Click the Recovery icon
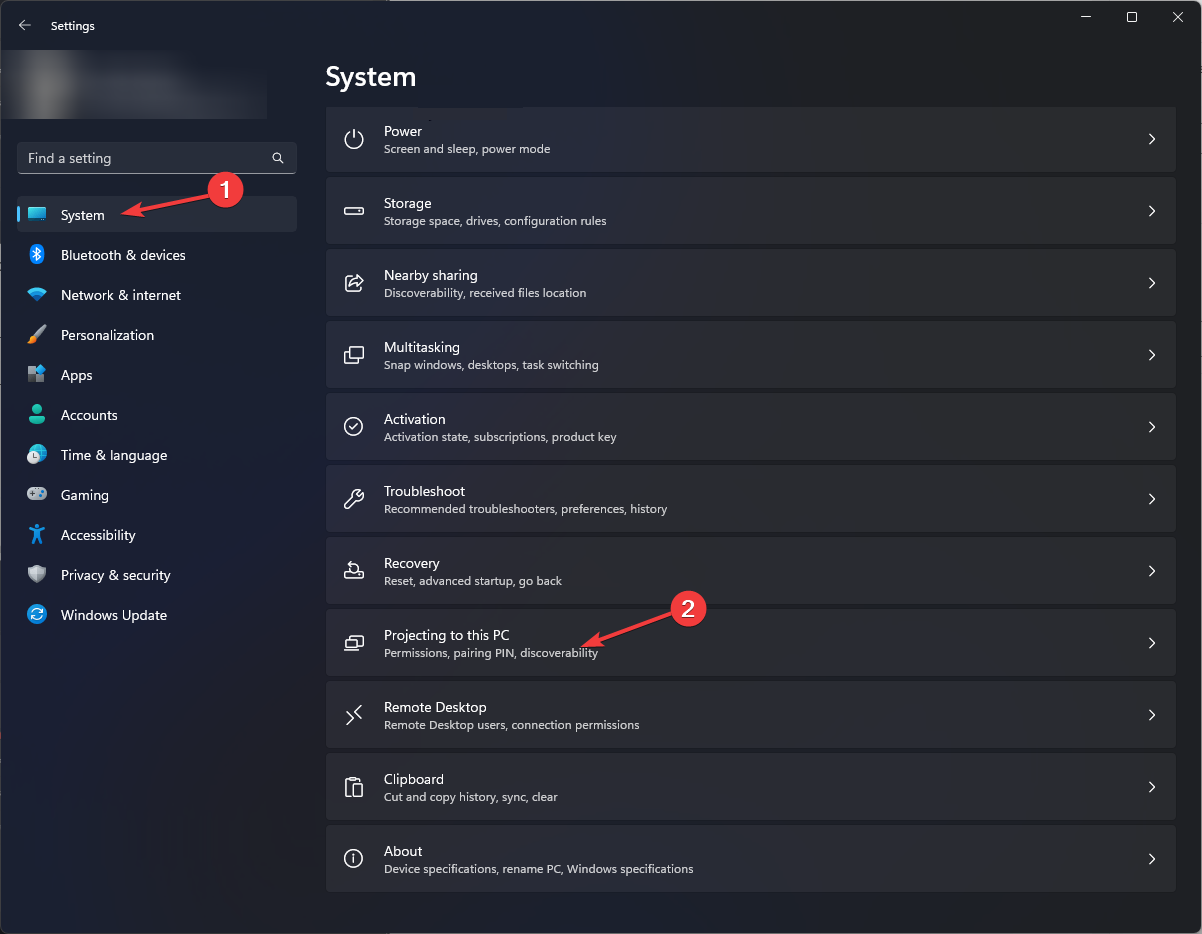1202x934 pixels. 354,571
